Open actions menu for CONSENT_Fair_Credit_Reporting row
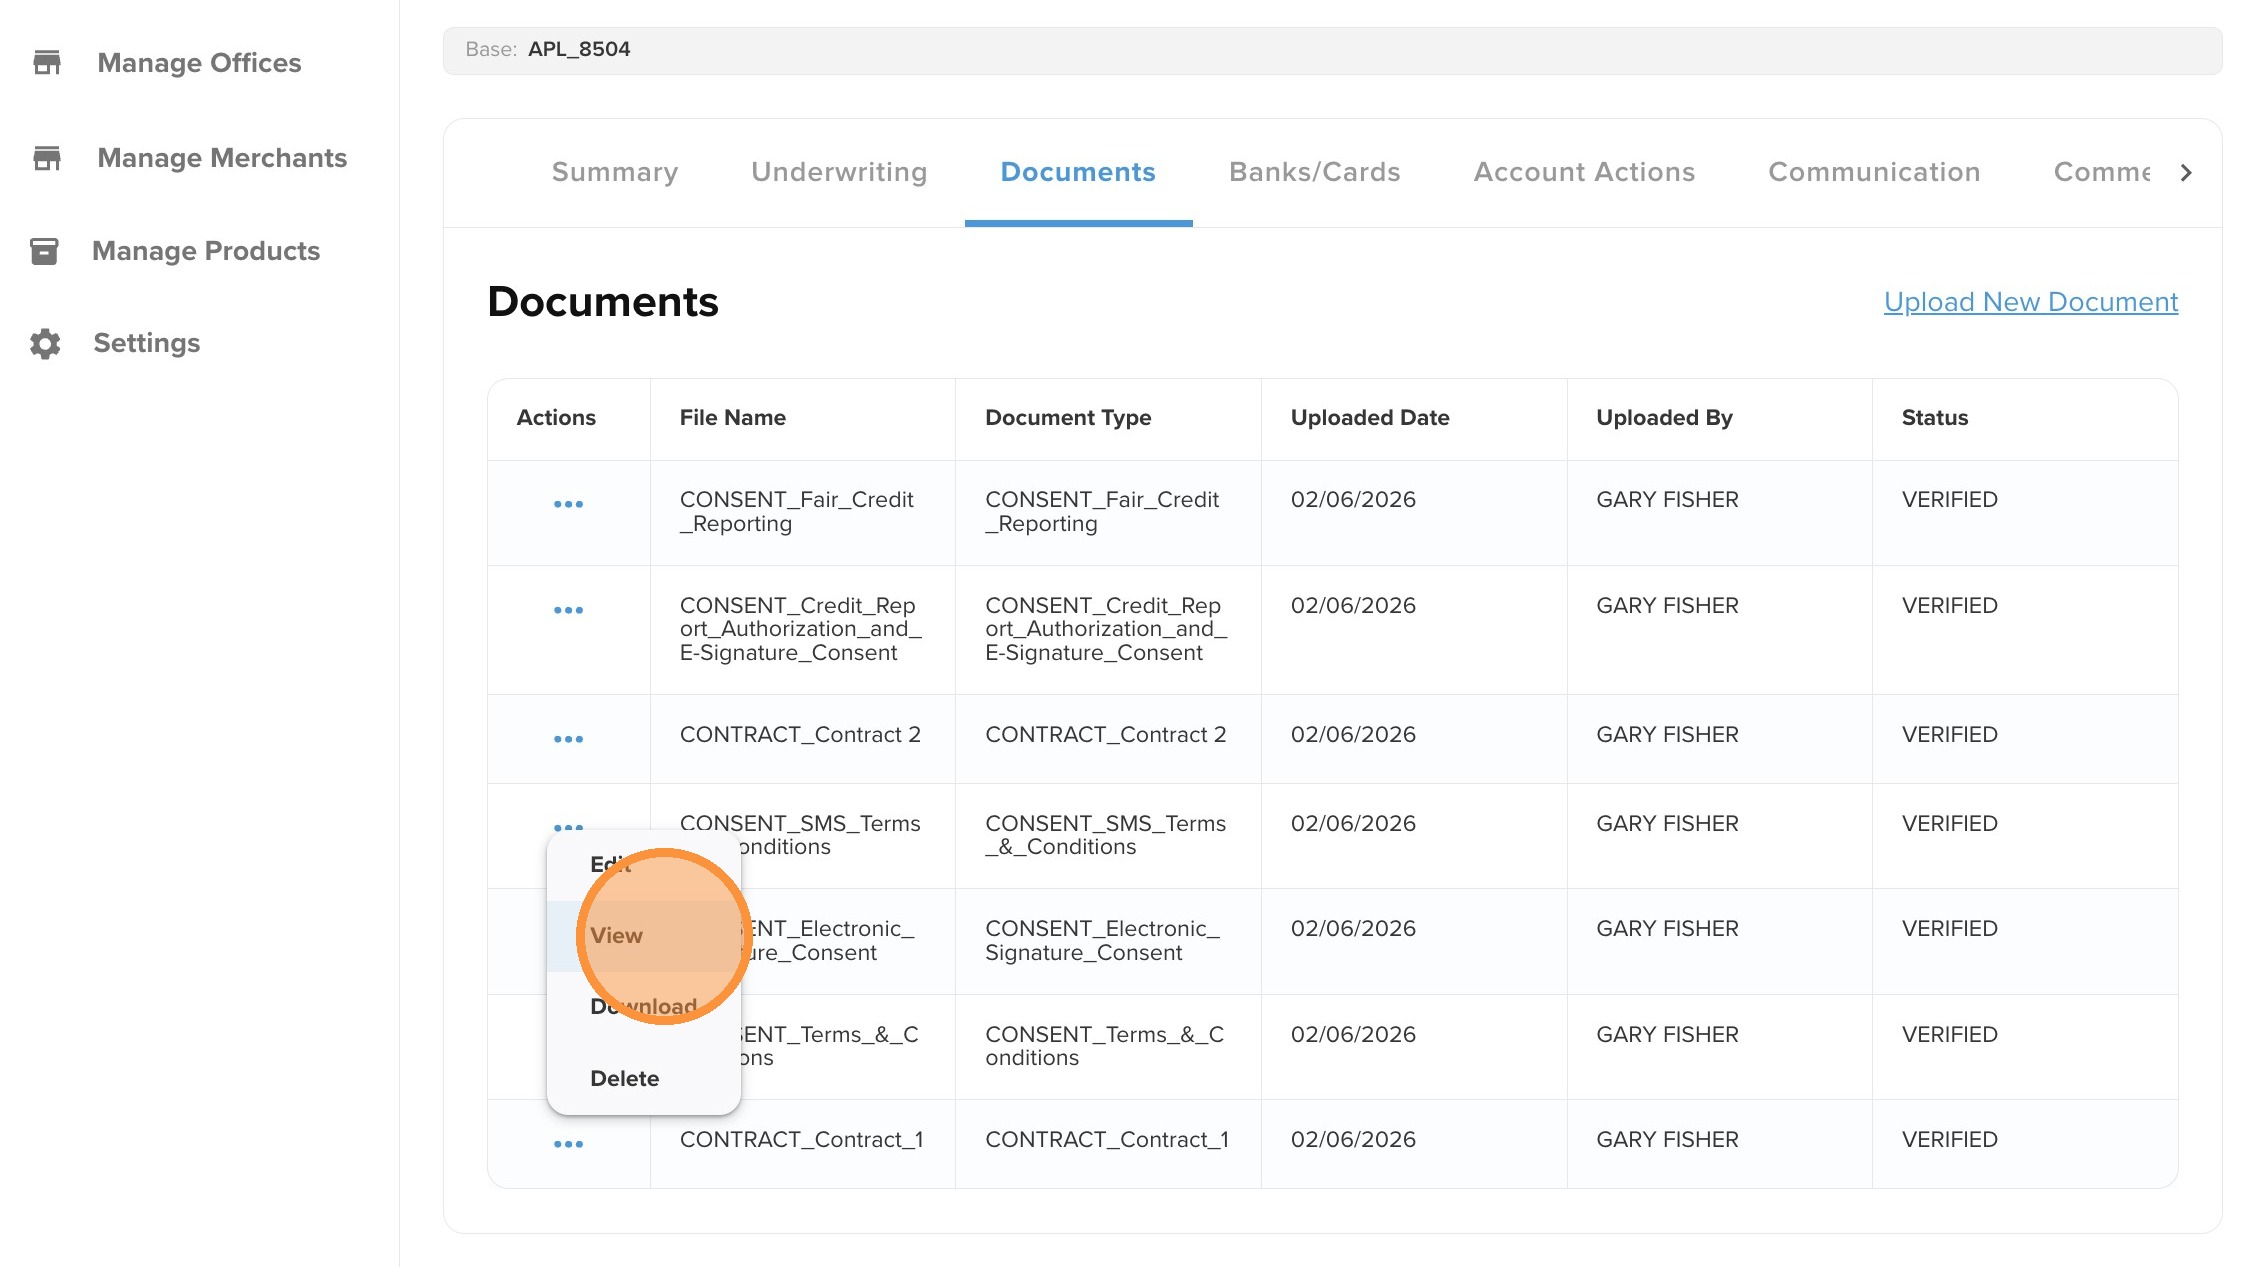 click(568, 504)
